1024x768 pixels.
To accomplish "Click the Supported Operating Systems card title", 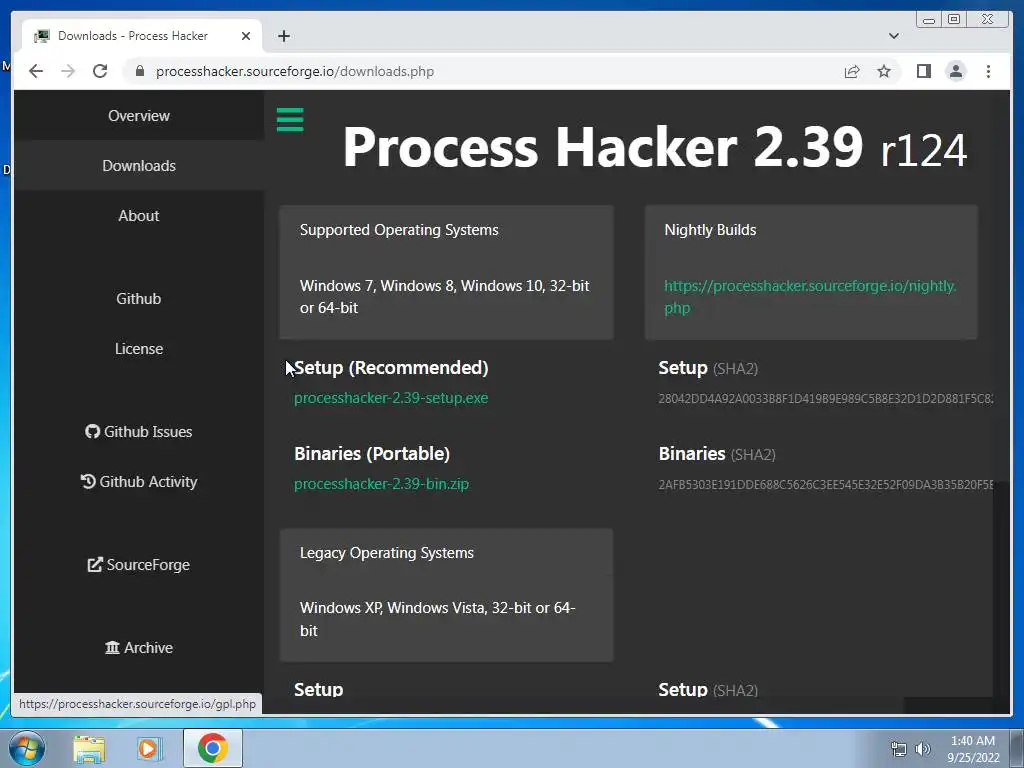I will click(399, 230).
